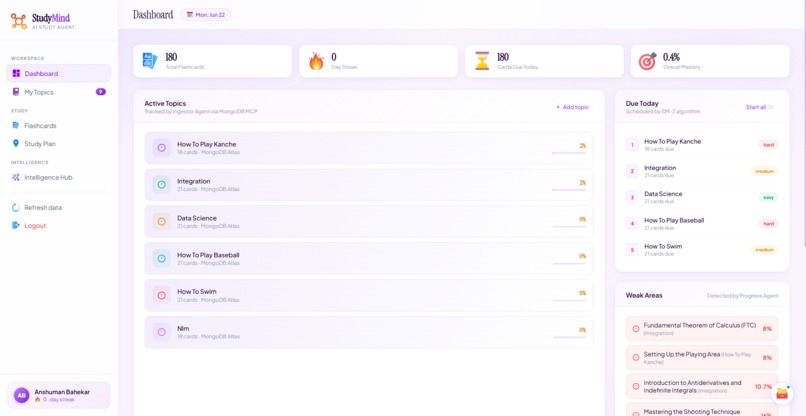Screen dimensions: 806x416
Task: Click the My Topics book icon
Action: click(16, 92)
